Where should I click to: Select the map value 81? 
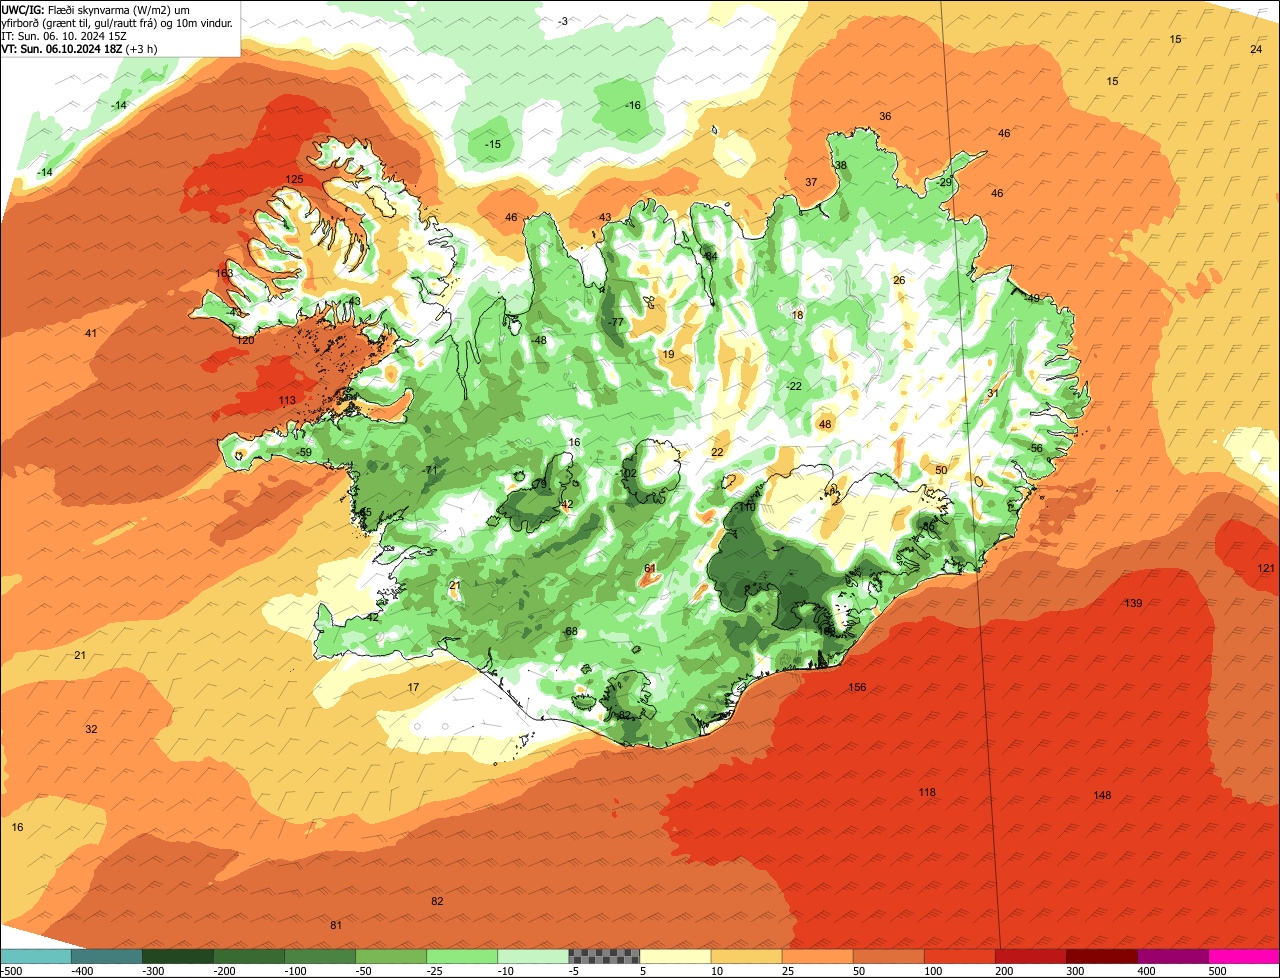click(336, 925)
